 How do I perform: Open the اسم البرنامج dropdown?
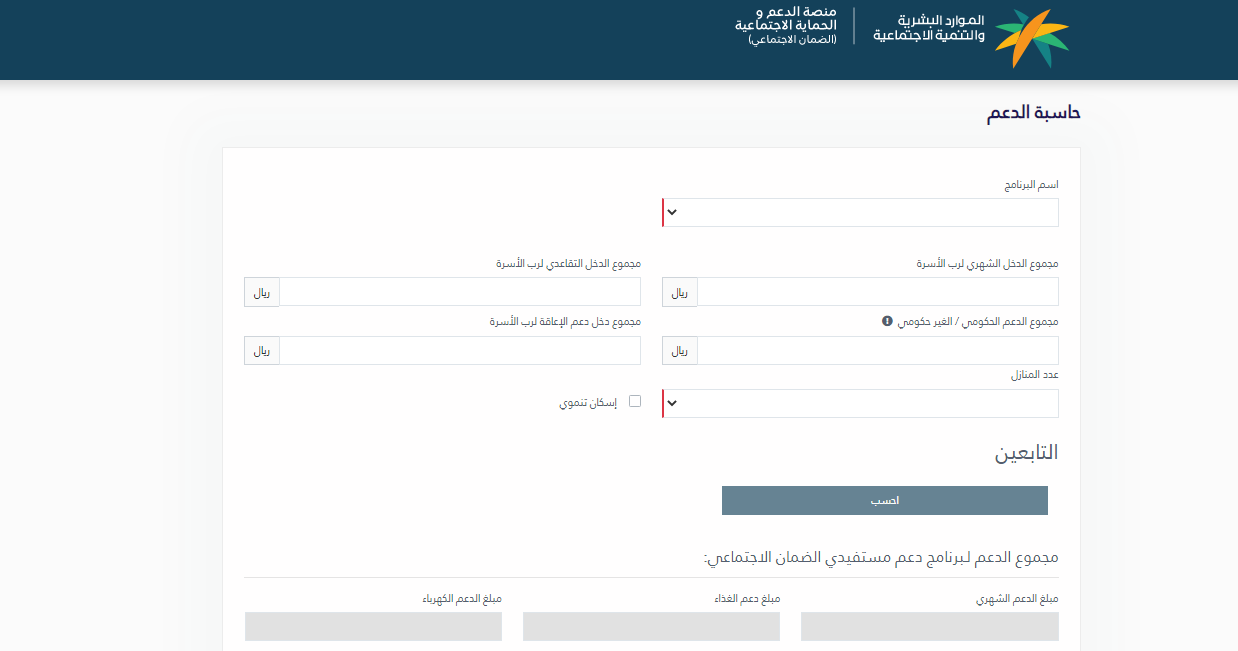pos(860,212)
